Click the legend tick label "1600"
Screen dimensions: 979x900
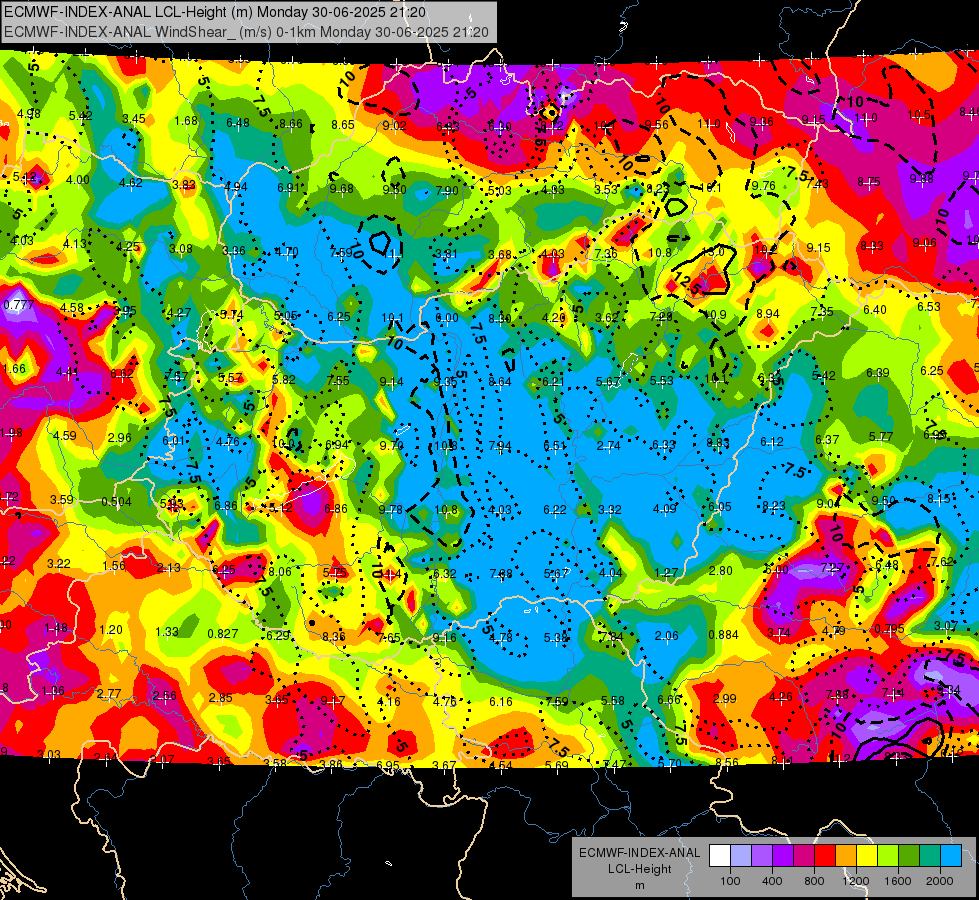[898, 881]
